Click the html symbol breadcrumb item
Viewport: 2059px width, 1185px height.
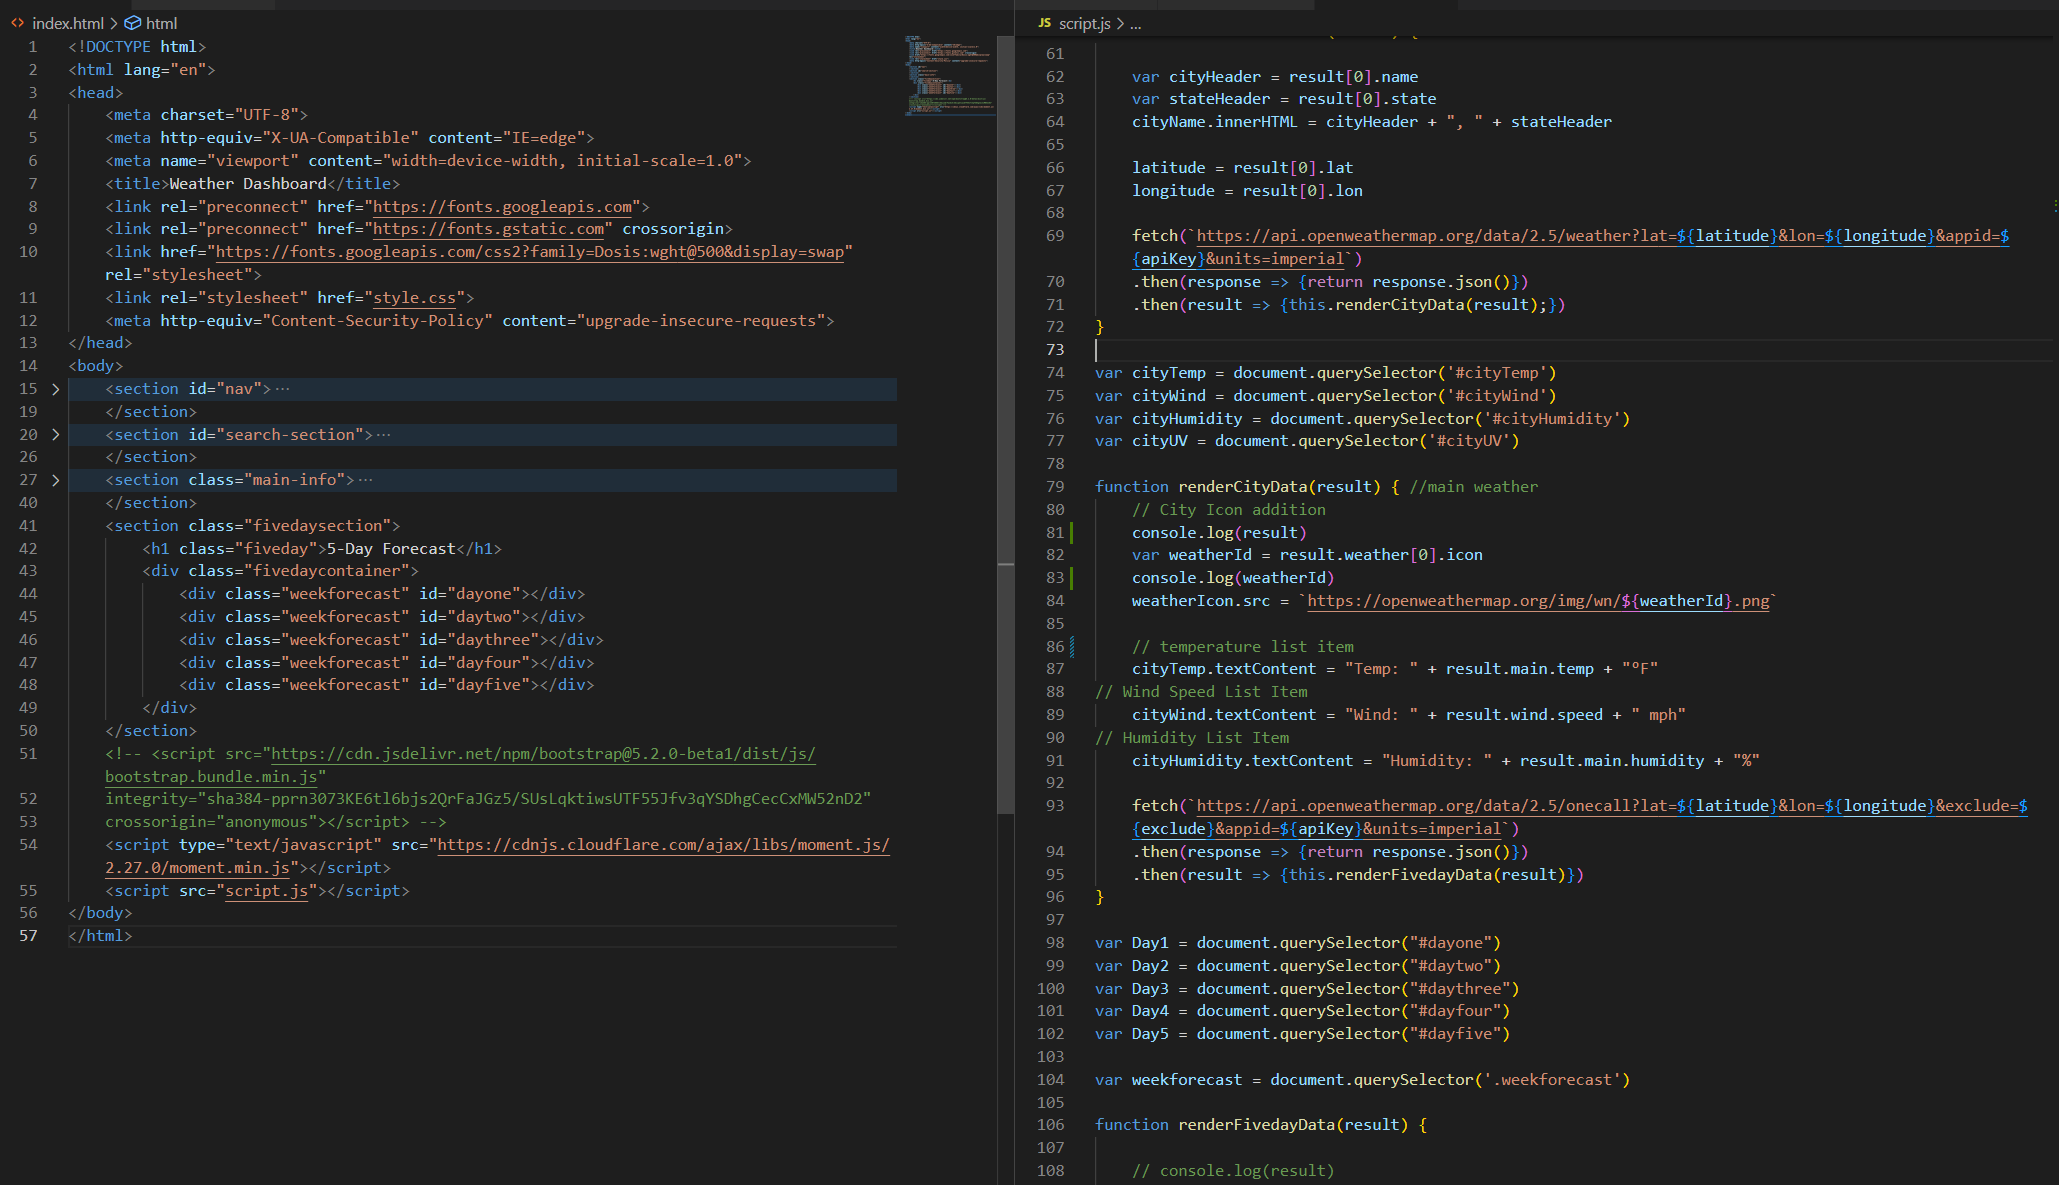click(161, 23)
